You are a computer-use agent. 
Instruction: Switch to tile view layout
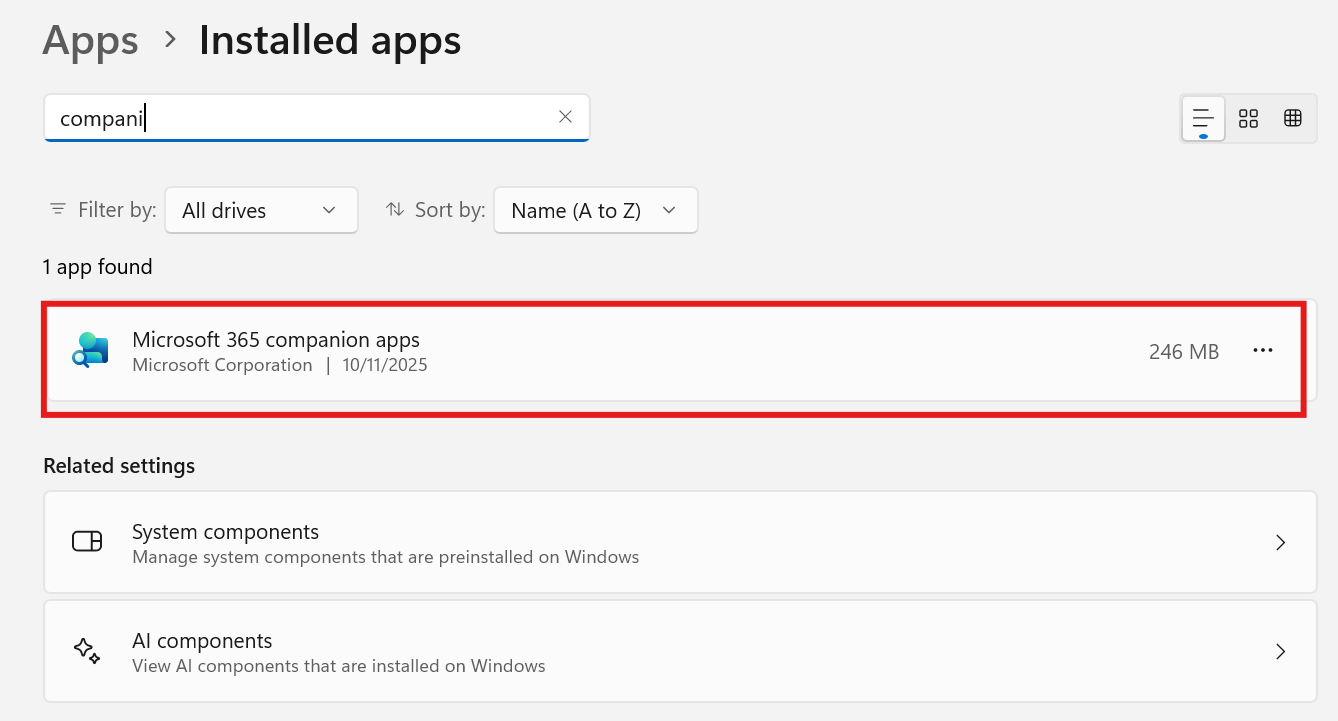click(x=1247, y=117)
